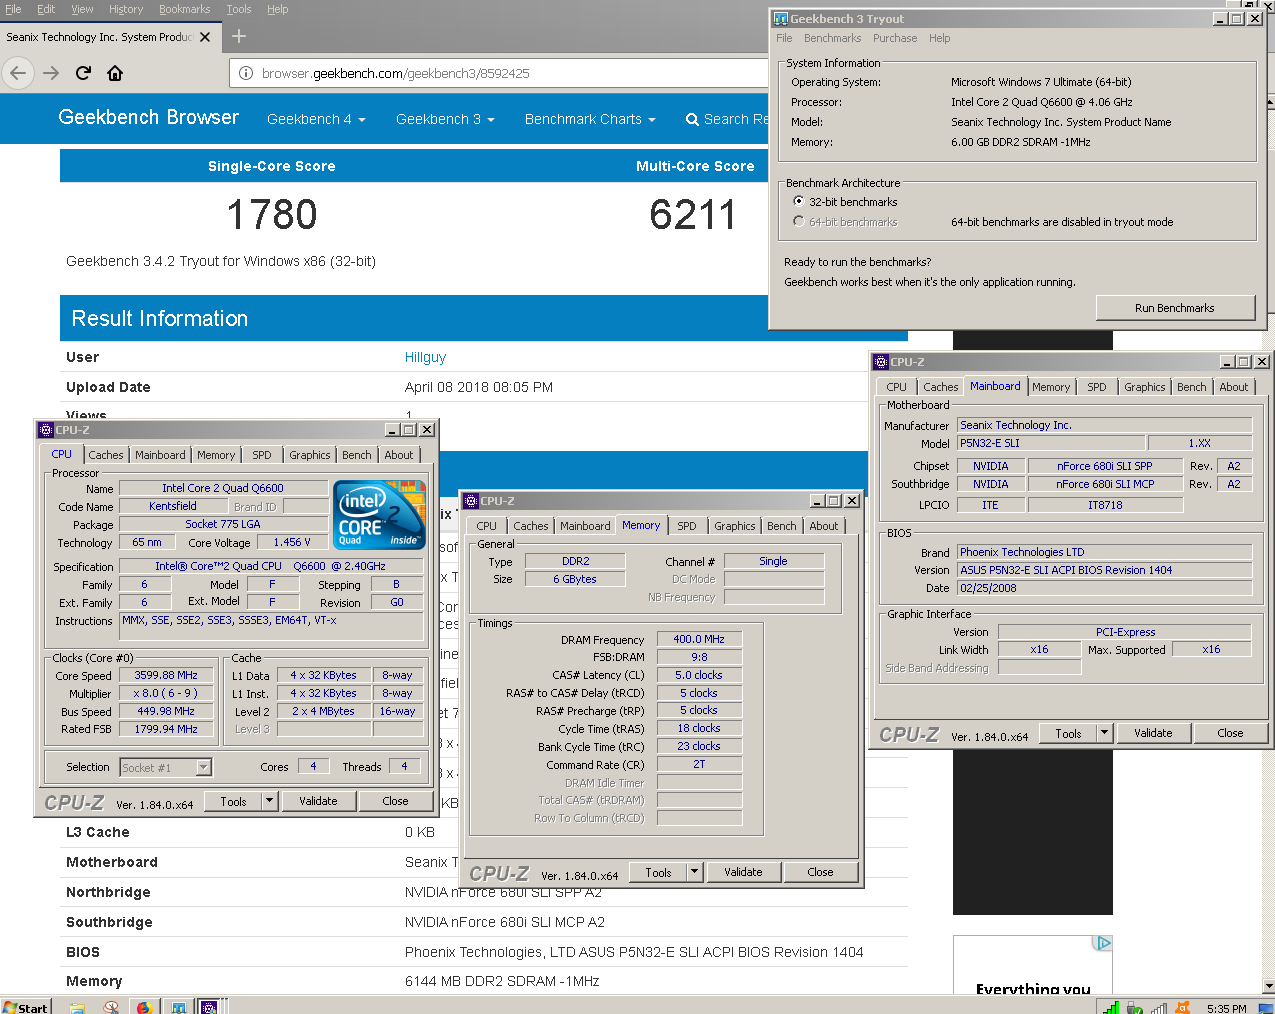Open Bench tab in CPU-Z Mainboard window
The image size is (1275, 1014).
[1191, 387]
